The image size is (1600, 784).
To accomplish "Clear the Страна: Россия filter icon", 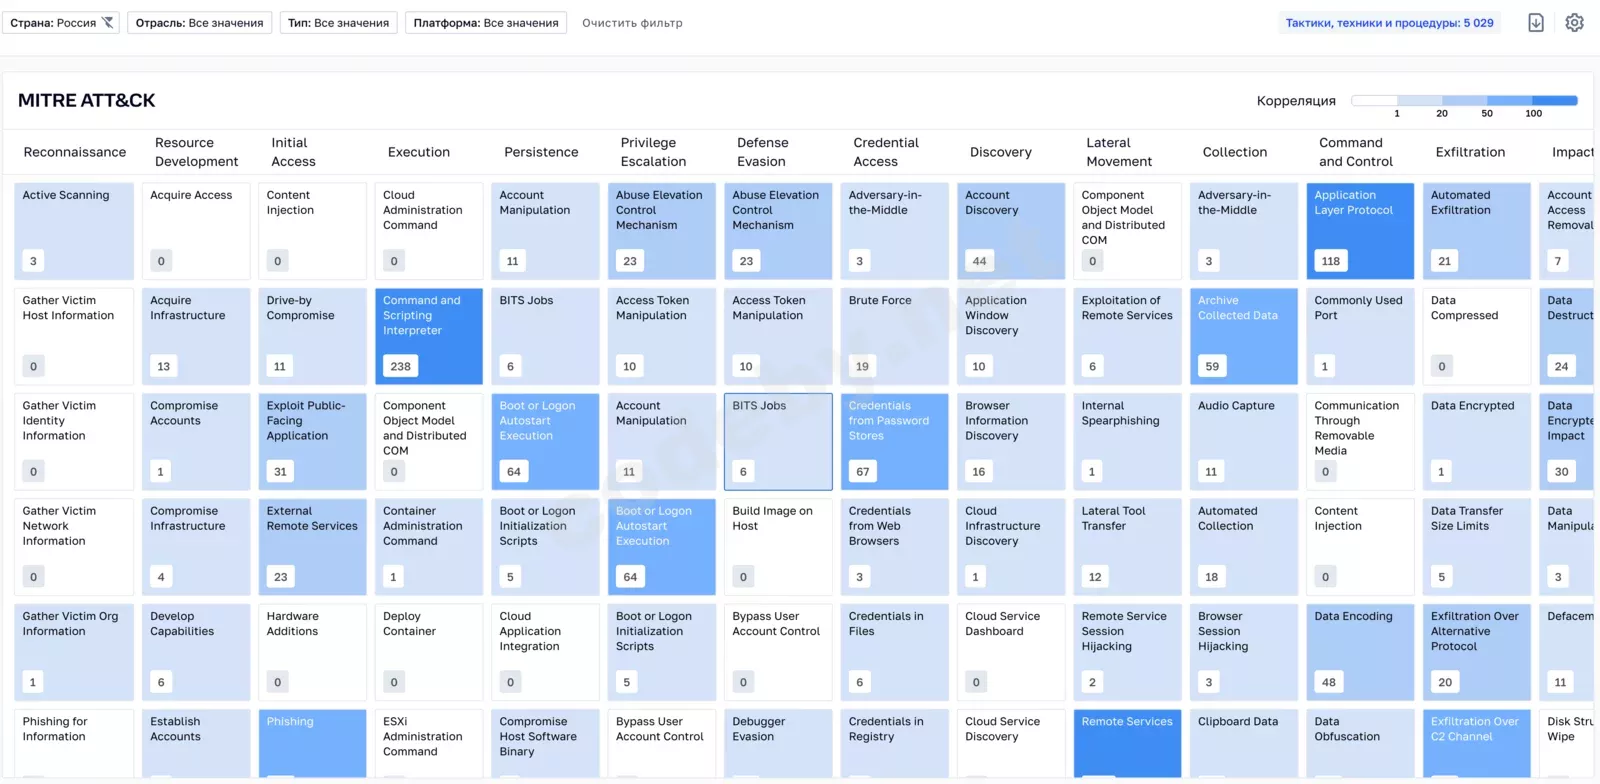I will tap(108, 22).
